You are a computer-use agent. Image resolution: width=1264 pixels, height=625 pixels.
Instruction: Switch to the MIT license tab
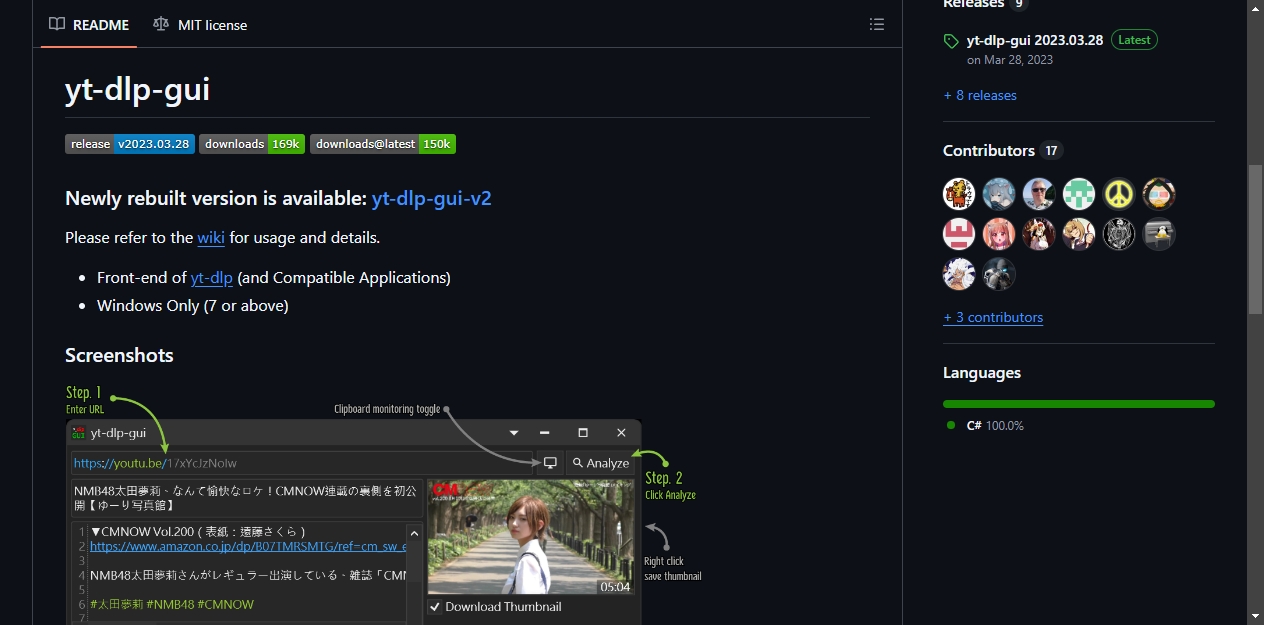tap(201, 24)
